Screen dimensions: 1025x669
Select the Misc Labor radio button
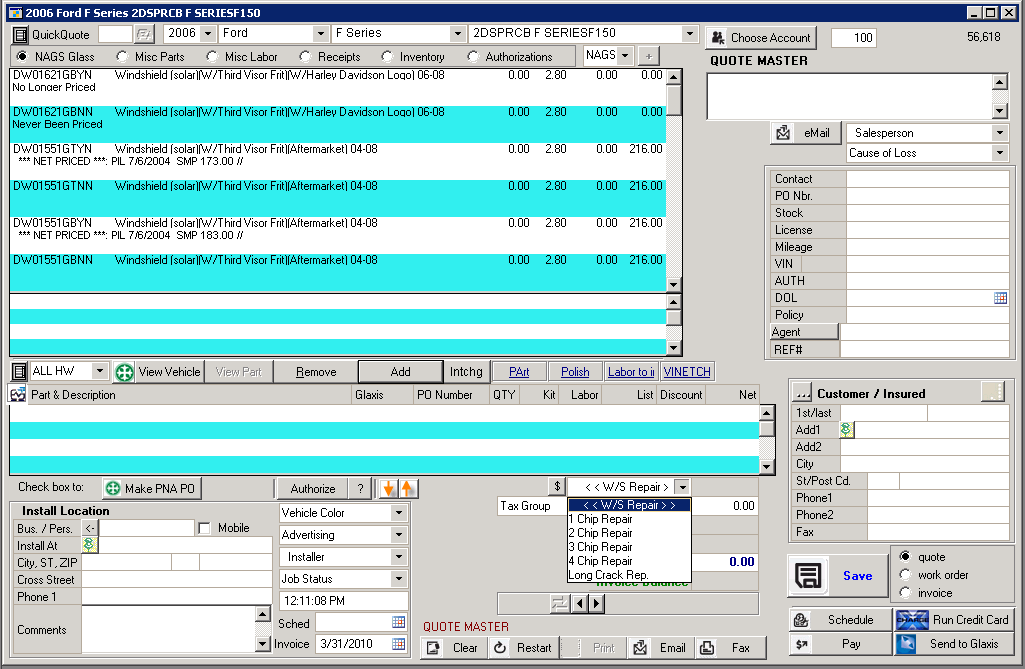pos(211,56)
